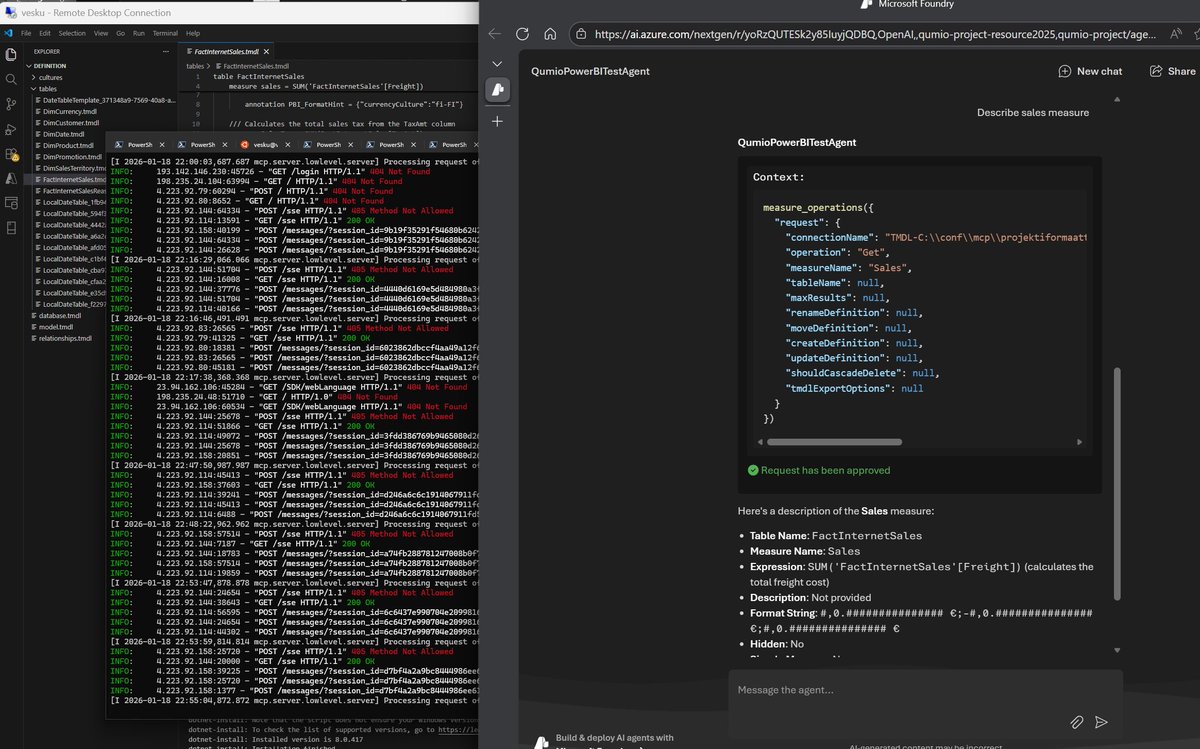Image resolution: width=1200 pixels, height=749 pixels.
Task: Click the 'Describe sales measure' user message
Action: coord(1033,113)
